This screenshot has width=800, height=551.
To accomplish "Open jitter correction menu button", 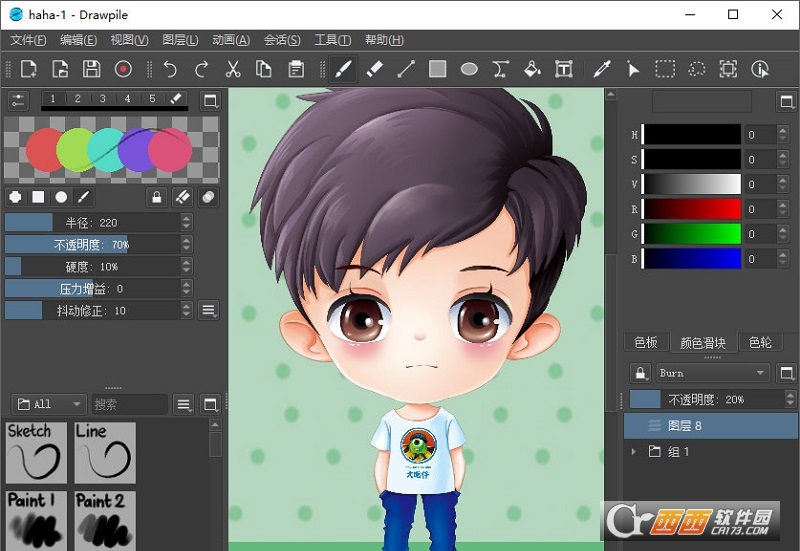I will coord(209,310).
